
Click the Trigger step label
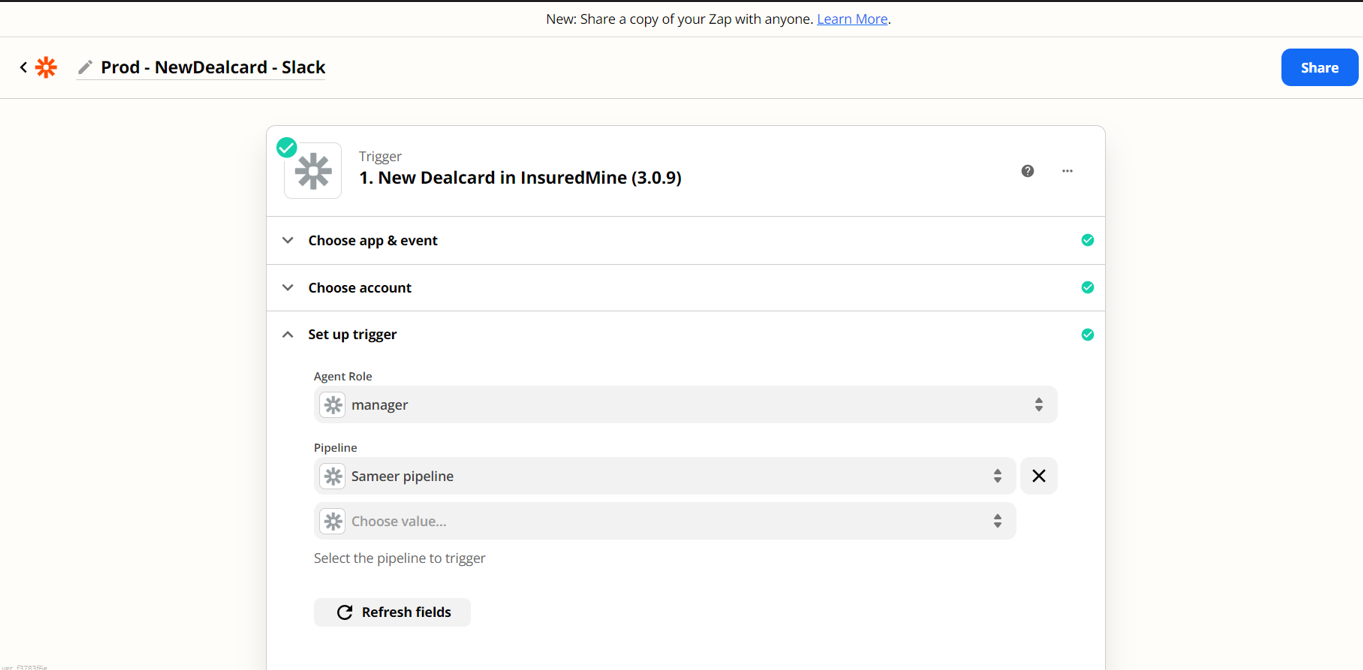(380, 156)
